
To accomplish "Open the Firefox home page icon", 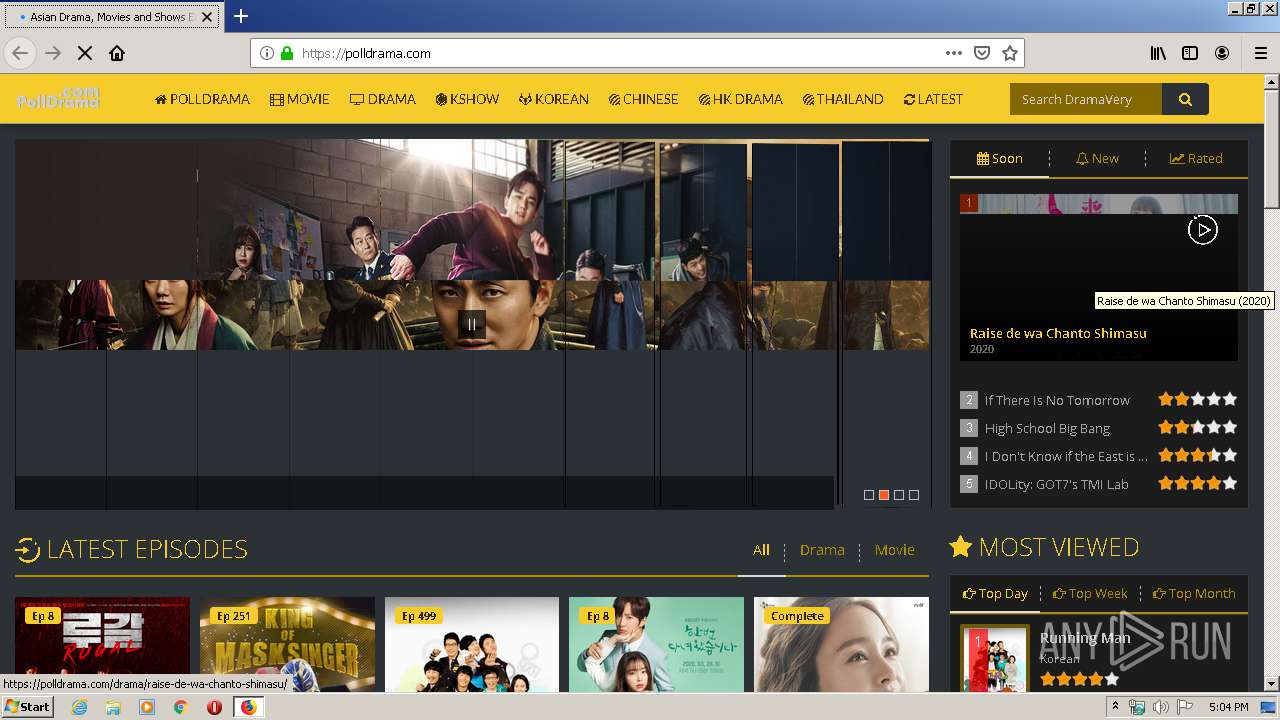I will 117,53.
